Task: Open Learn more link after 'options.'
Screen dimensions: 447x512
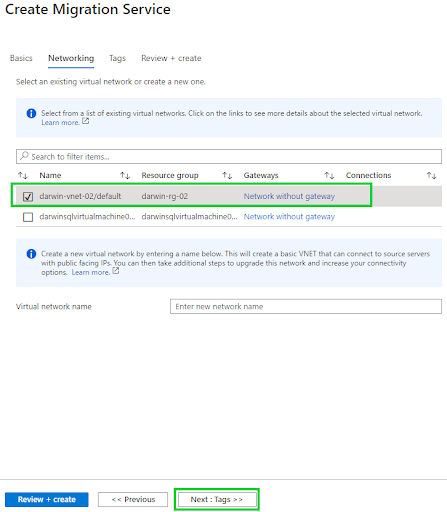Action: tap(91, 272)
